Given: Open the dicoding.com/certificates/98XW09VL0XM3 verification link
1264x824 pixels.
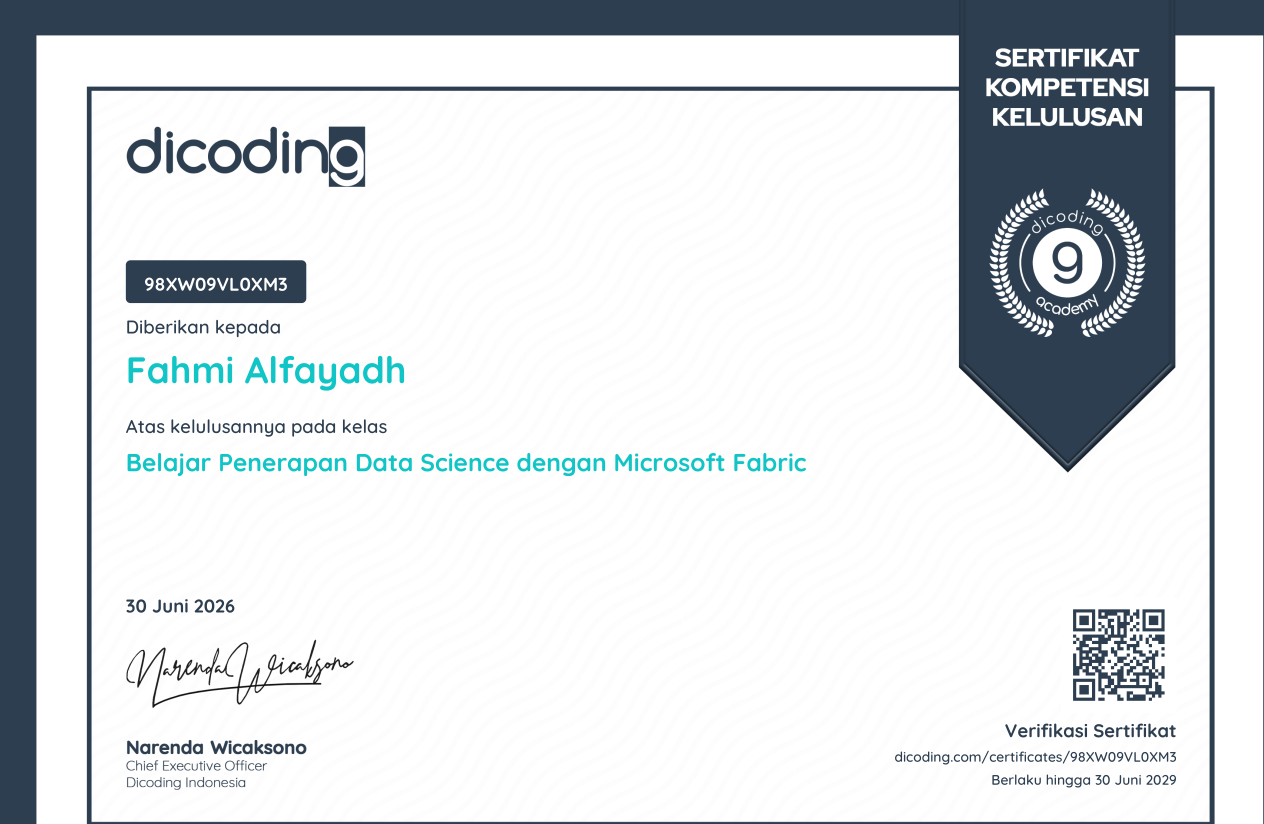Looking at the screenshot, I should (1035, 757).
